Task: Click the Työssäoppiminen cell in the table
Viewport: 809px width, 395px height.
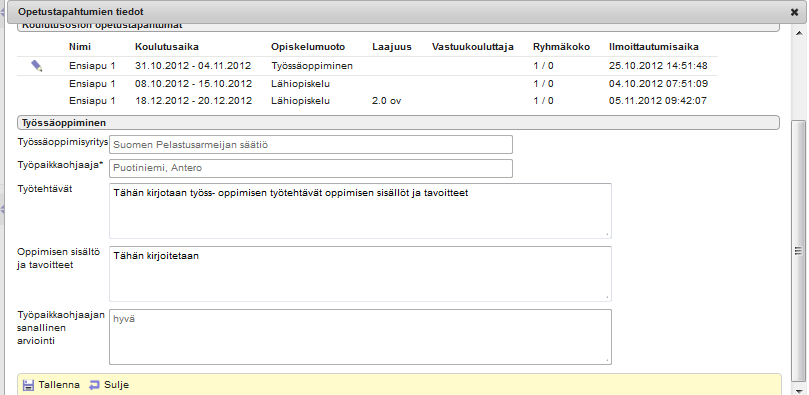Action: click(x=312, y=65)
